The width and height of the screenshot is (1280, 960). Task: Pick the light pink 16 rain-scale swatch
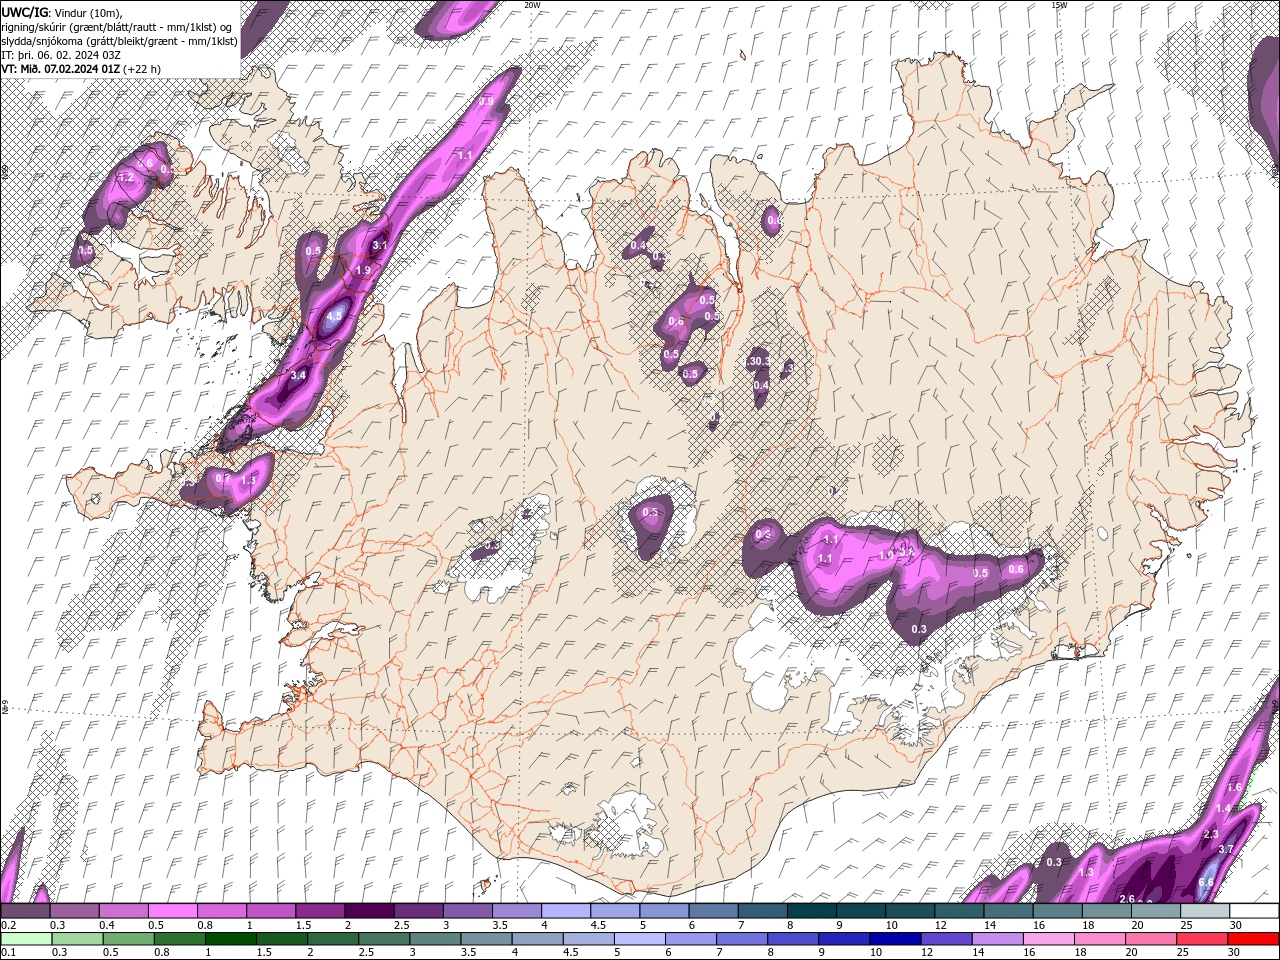pyautogui.click(x=1047, y=938)
